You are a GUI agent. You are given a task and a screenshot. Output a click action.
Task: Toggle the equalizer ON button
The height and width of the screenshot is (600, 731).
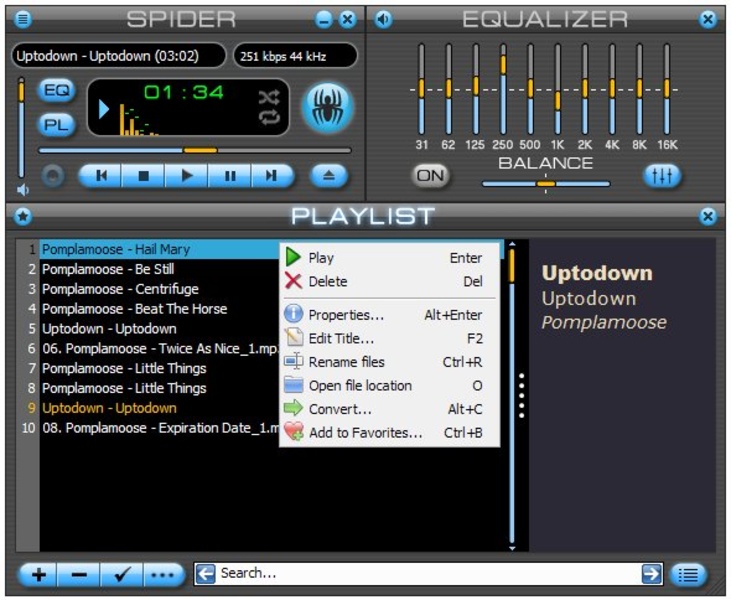[431, 176]
